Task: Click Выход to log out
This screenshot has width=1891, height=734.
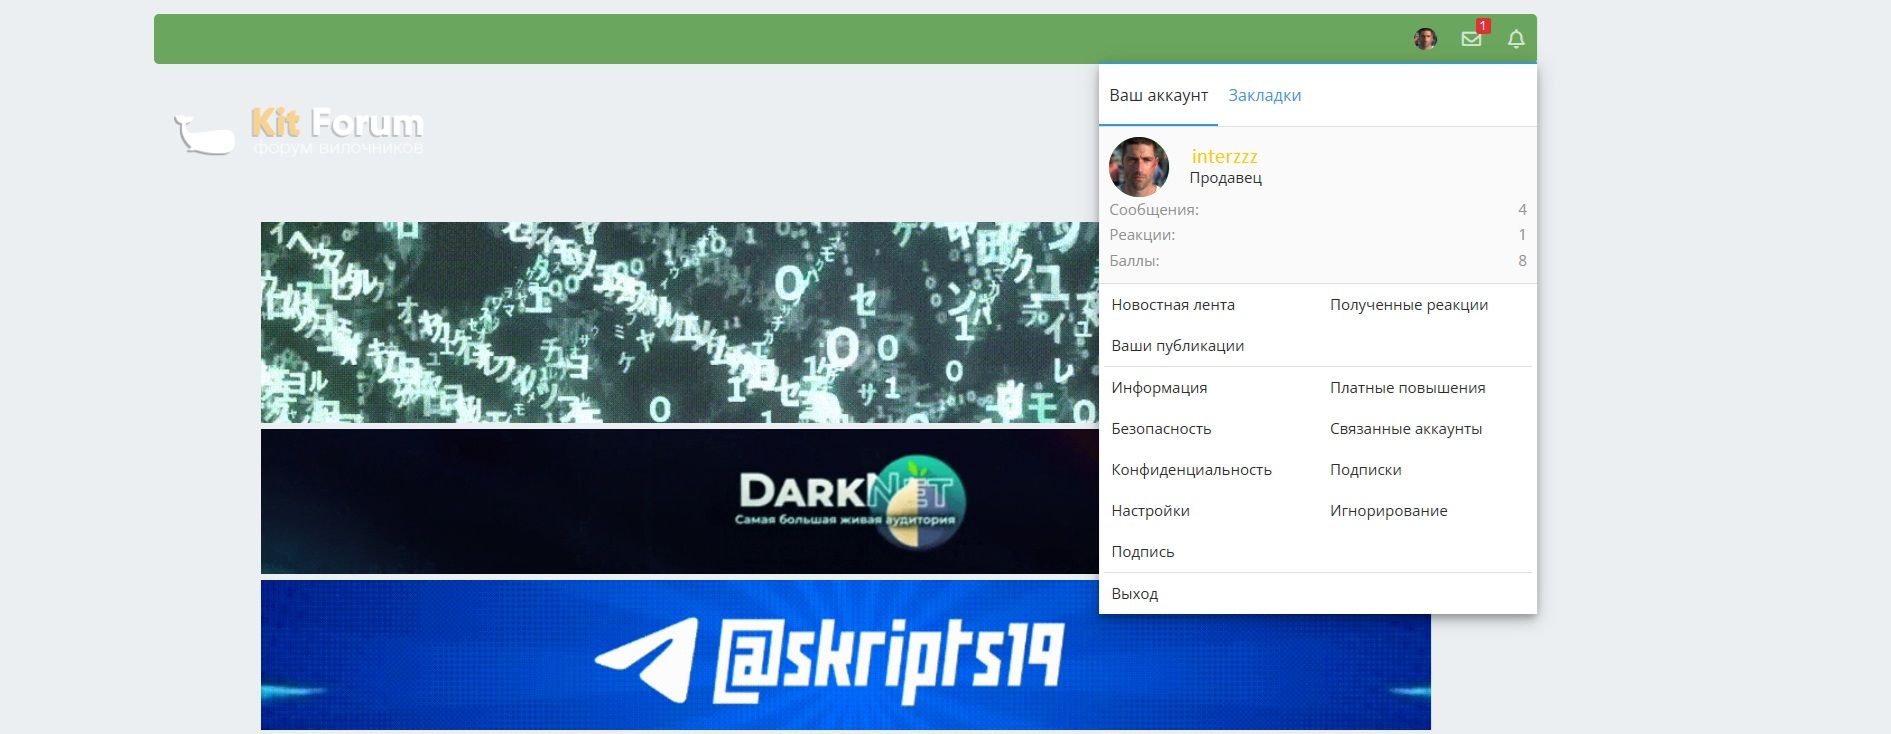Action: [1135, 594]
